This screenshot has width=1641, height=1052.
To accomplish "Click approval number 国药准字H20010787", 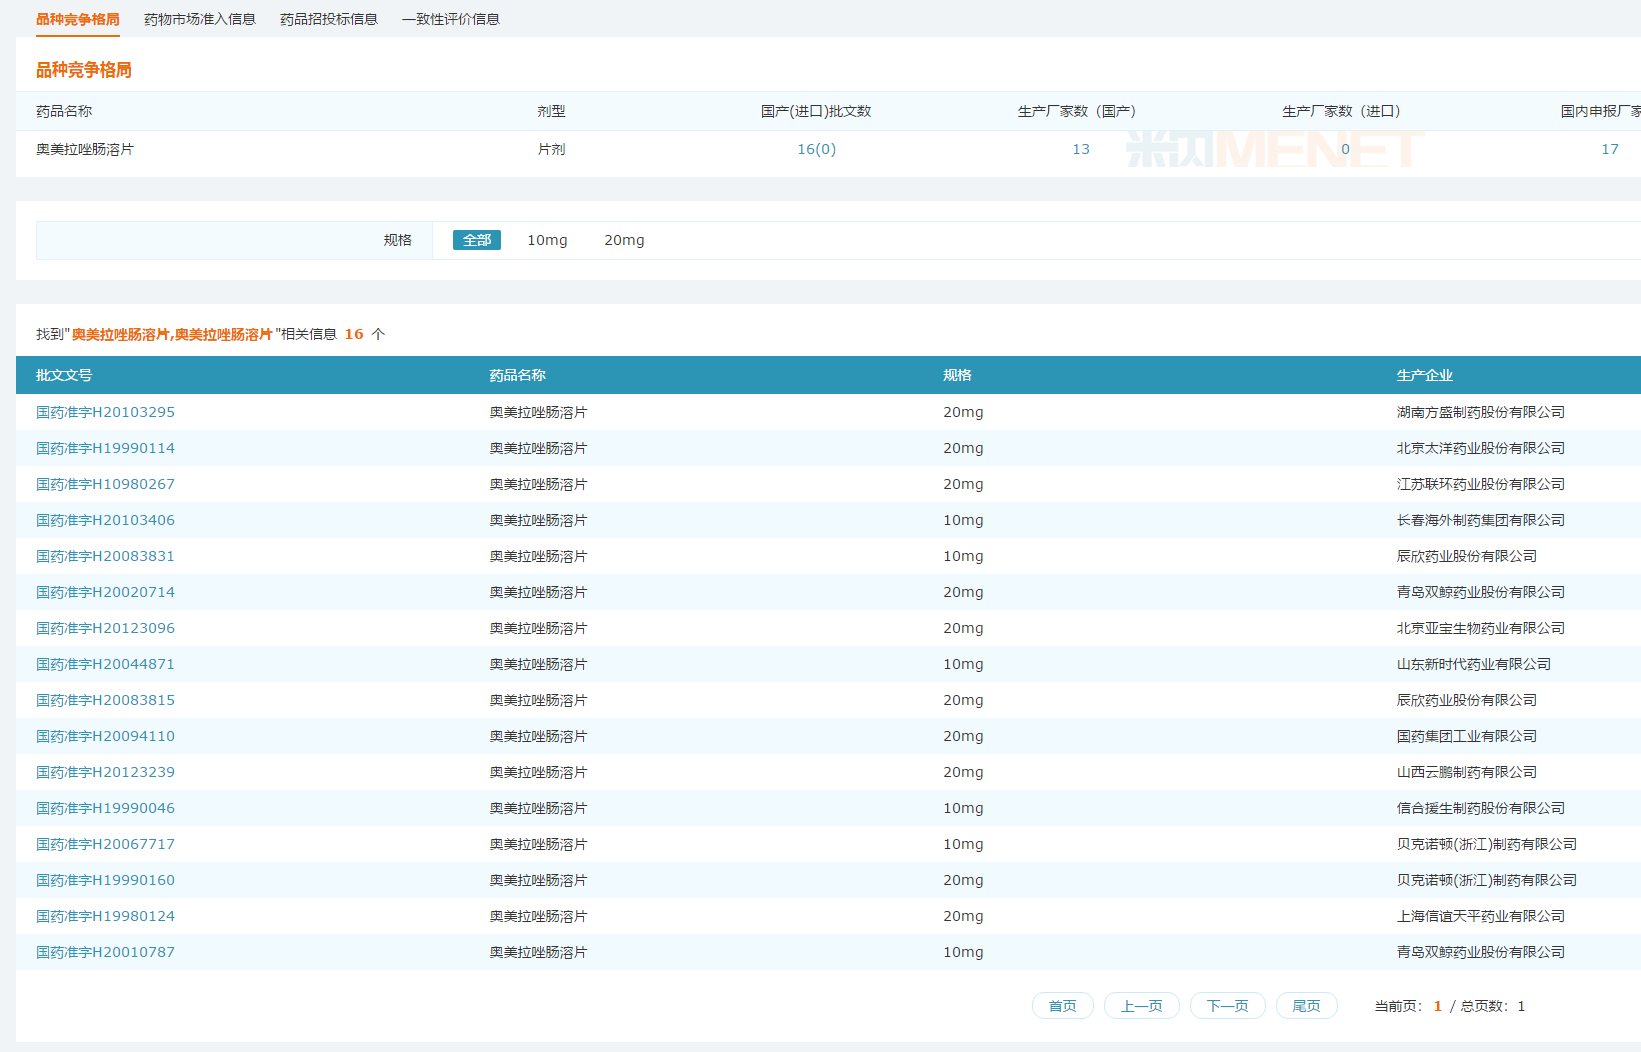I will (105, 952).
